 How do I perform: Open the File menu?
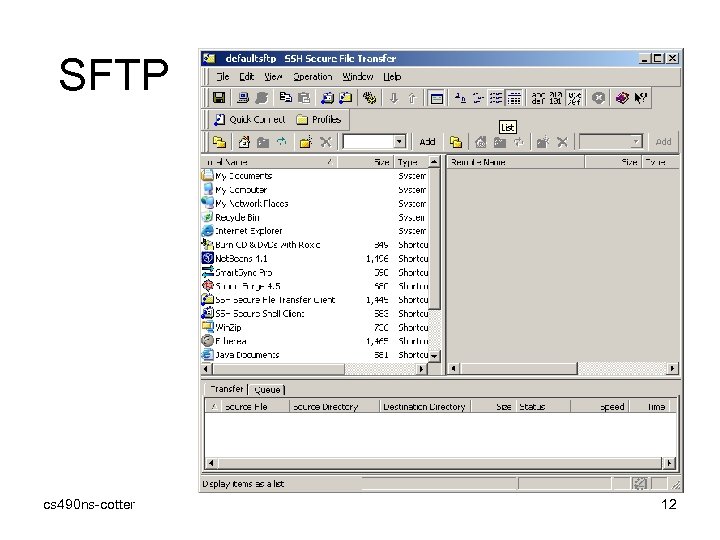[223, 77]
